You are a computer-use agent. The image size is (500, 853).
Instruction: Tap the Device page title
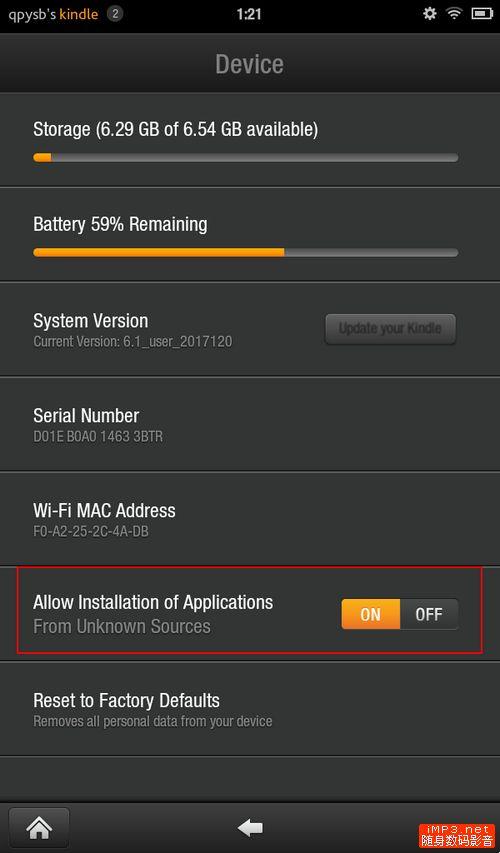(x=250, y=64)
